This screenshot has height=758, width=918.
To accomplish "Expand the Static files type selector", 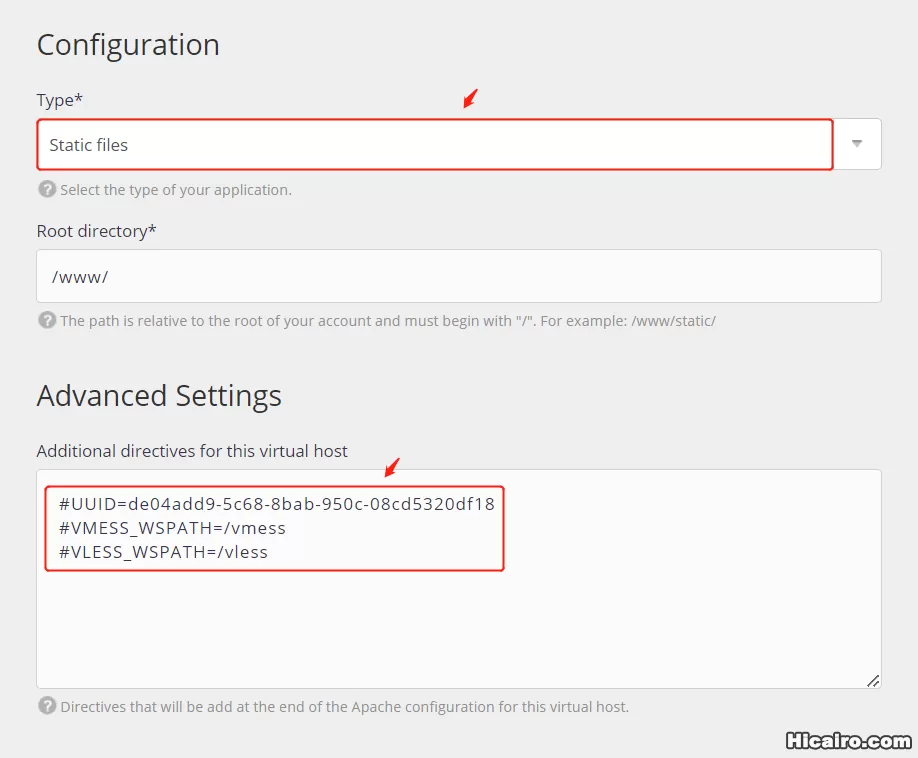I will 856,144.
